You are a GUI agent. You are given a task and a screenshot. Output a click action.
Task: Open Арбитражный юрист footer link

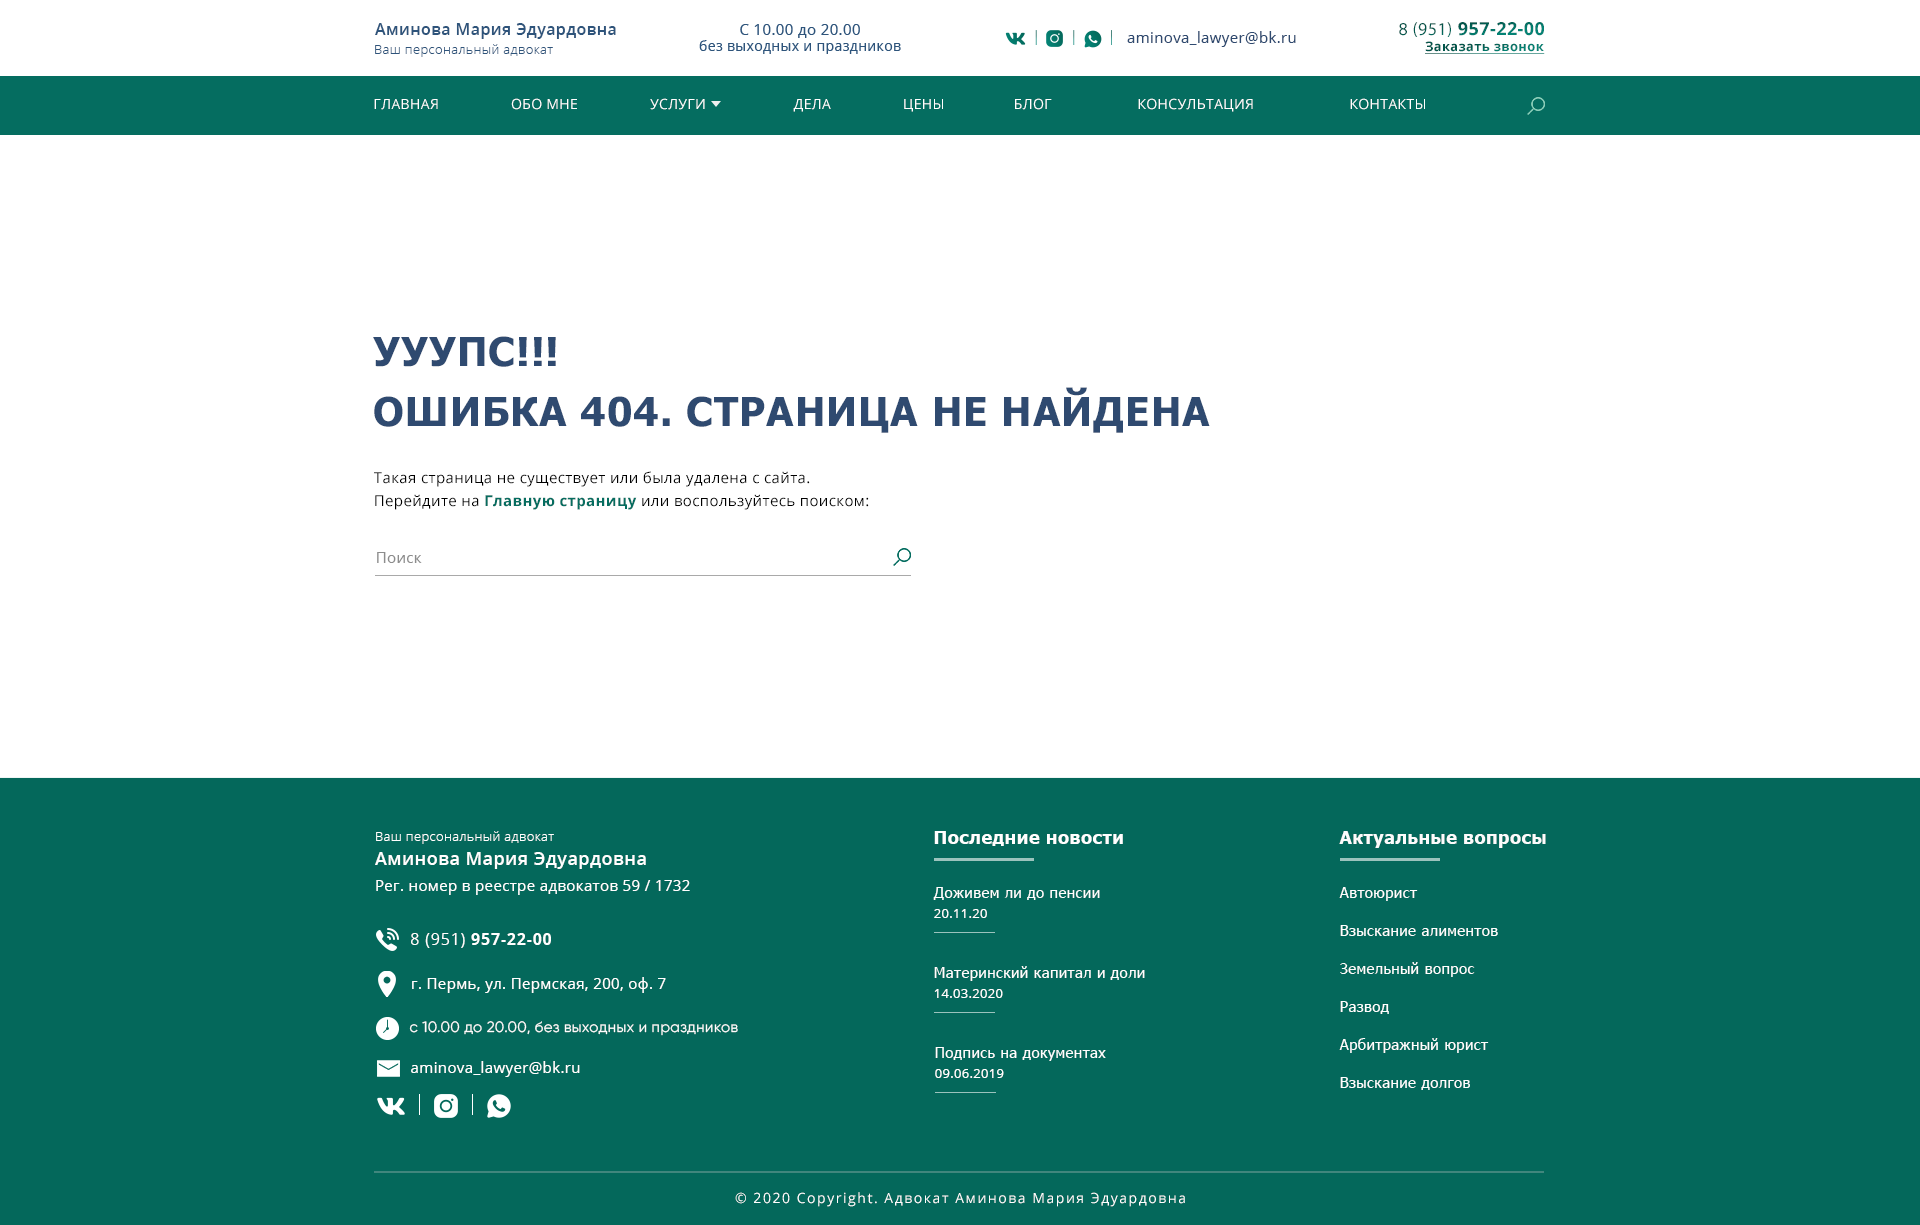click(x=1413, y=1045)
